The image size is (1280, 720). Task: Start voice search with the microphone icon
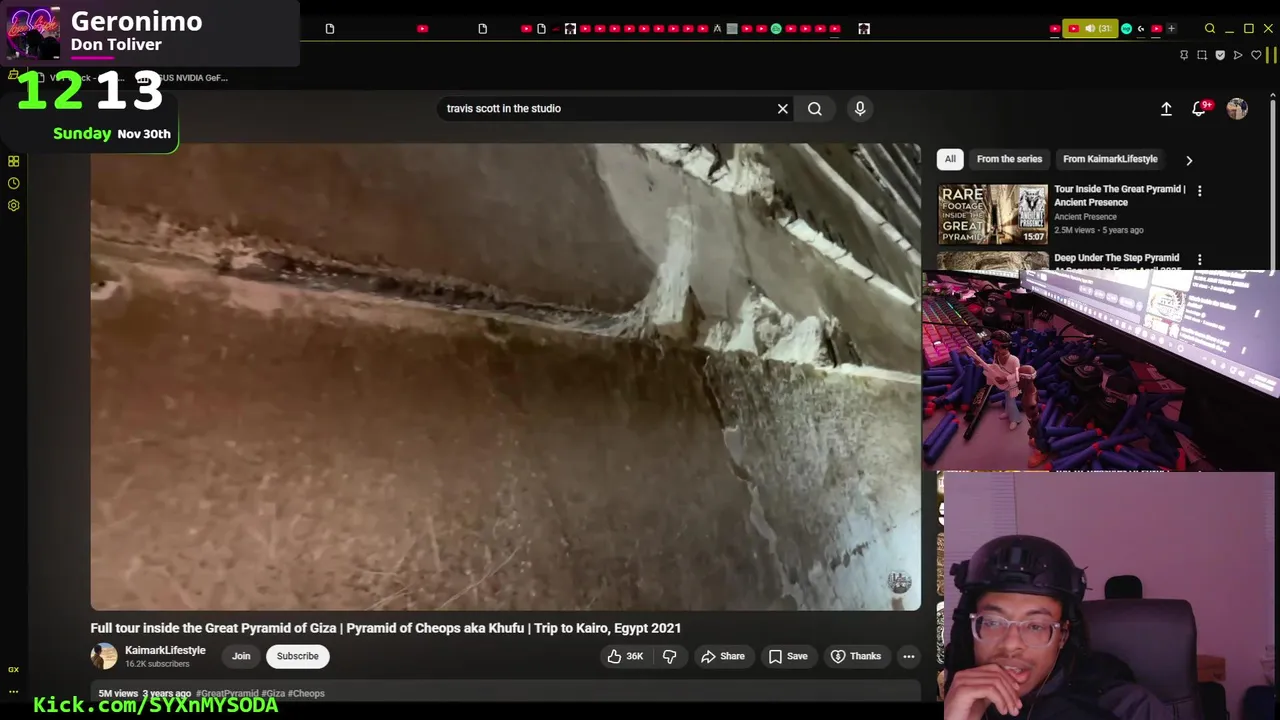point(860,109)
